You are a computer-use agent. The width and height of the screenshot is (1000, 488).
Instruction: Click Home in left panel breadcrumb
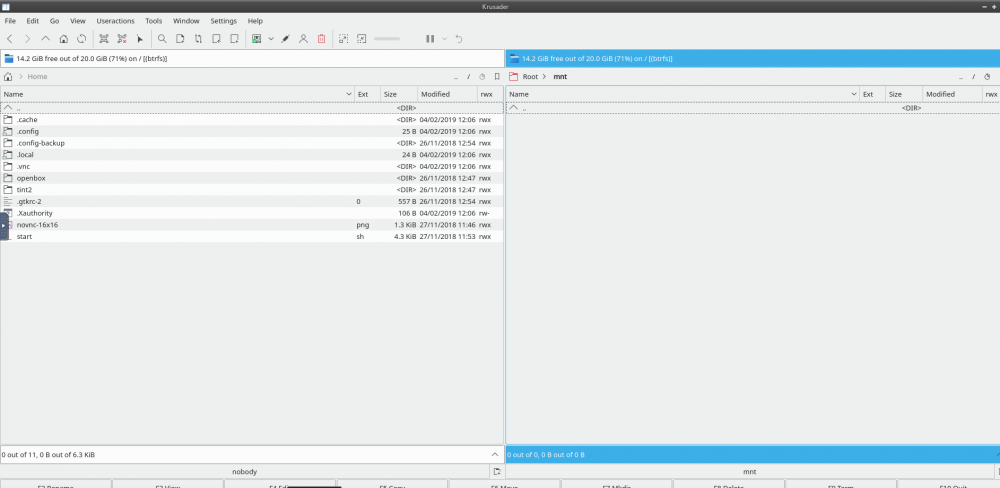click(37, 77)
